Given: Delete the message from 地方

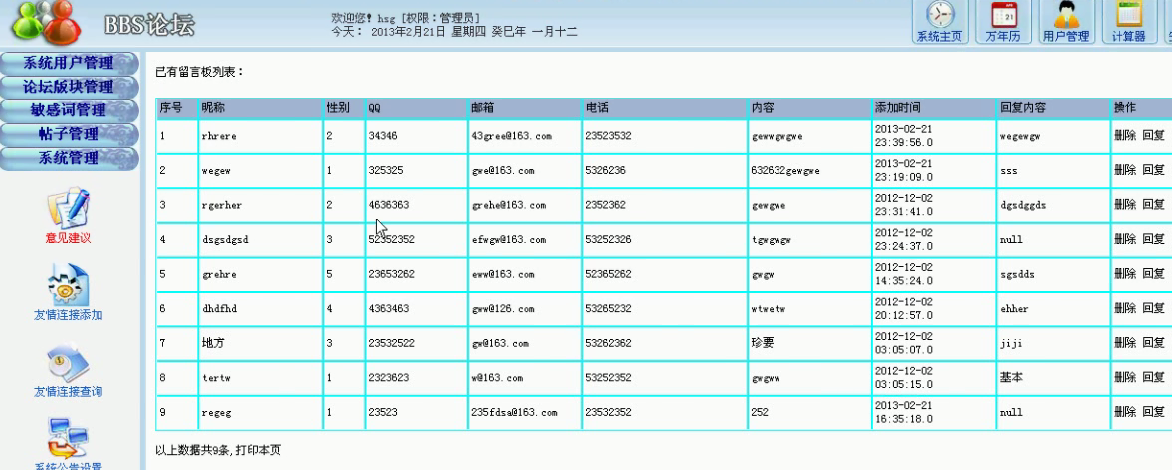Looking at the screenshot, I should (x=1124, y=342).
